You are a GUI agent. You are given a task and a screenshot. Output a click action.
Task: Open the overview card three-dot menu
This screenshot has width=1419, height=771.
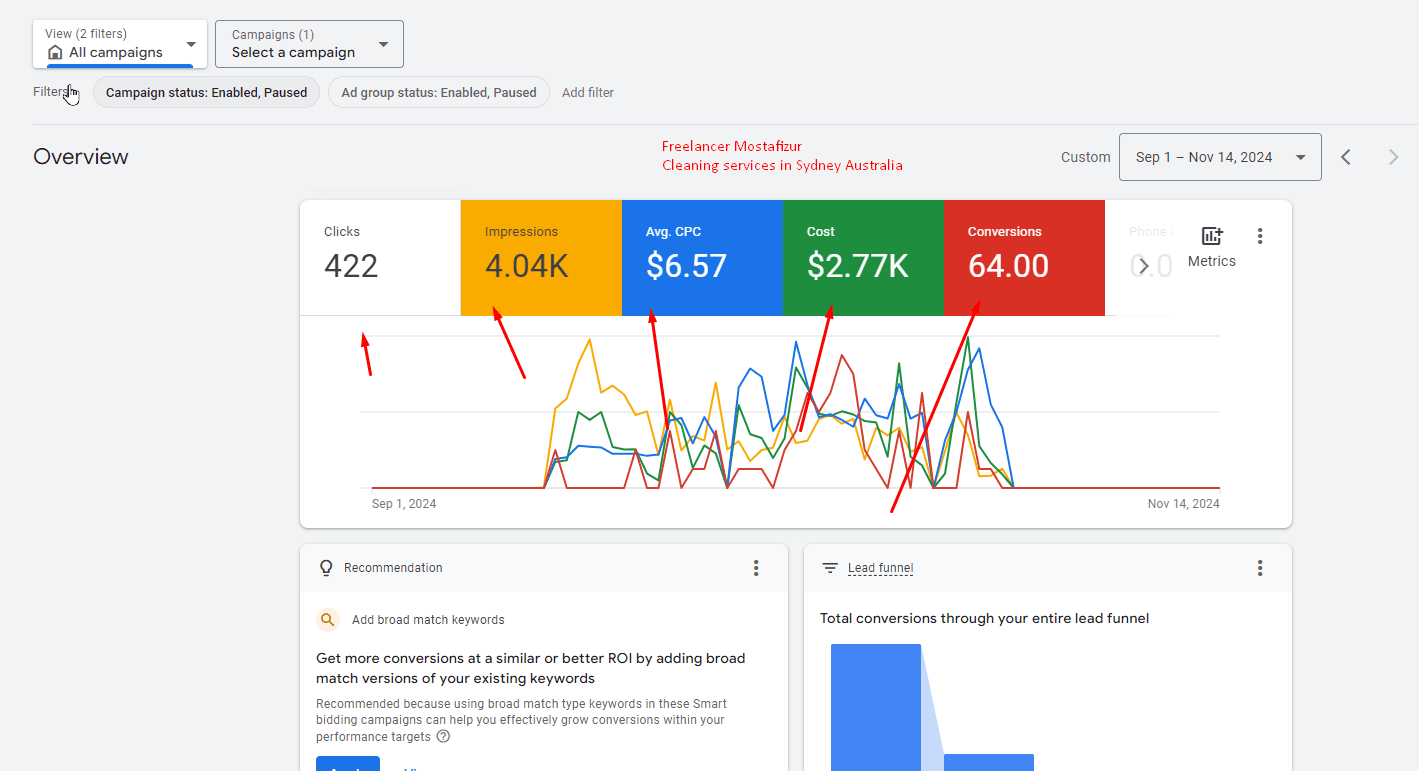coord(1259,236)
